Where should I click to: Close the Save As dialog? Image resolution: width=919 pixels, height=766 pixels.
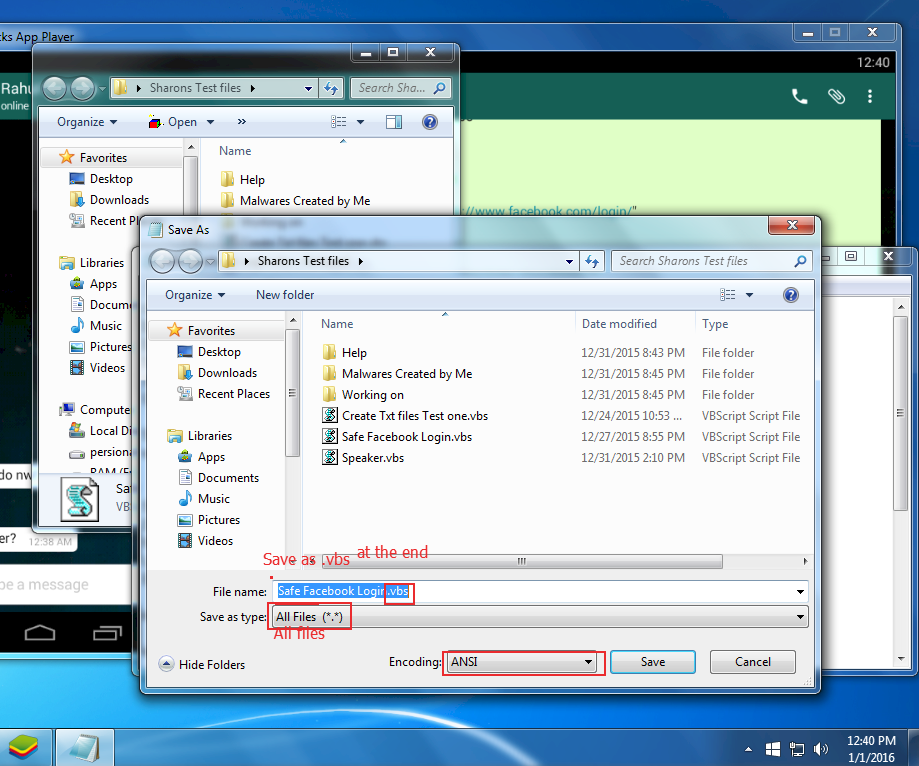(x=792, y=225)
